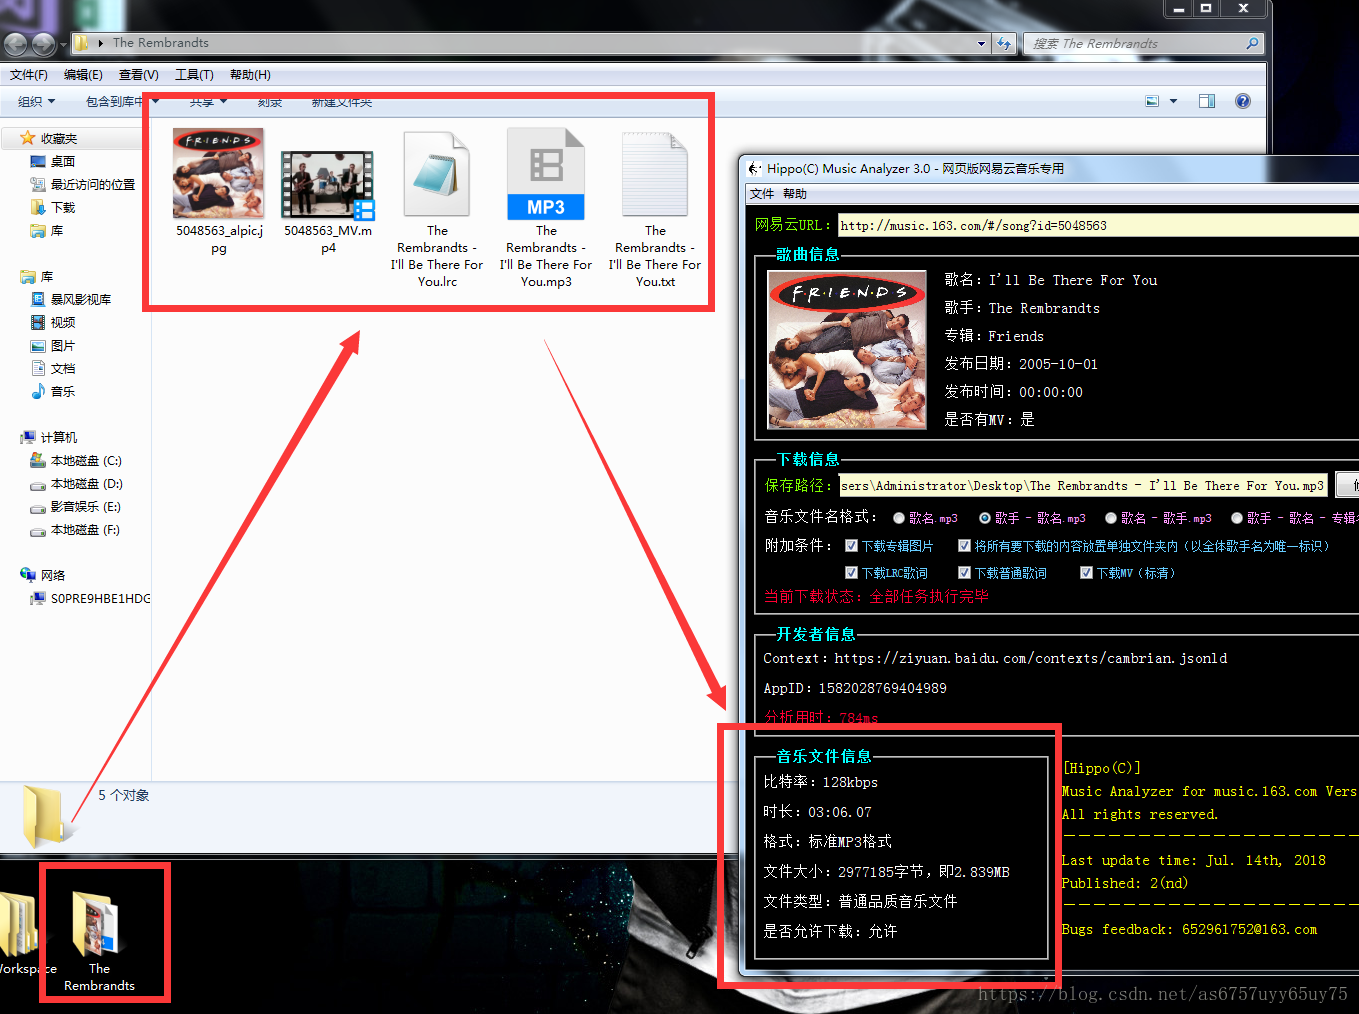1359x1014 pixels.
Task: Open 帮助 menu in Hippo Music Analyzer
Action: point(795,194)
